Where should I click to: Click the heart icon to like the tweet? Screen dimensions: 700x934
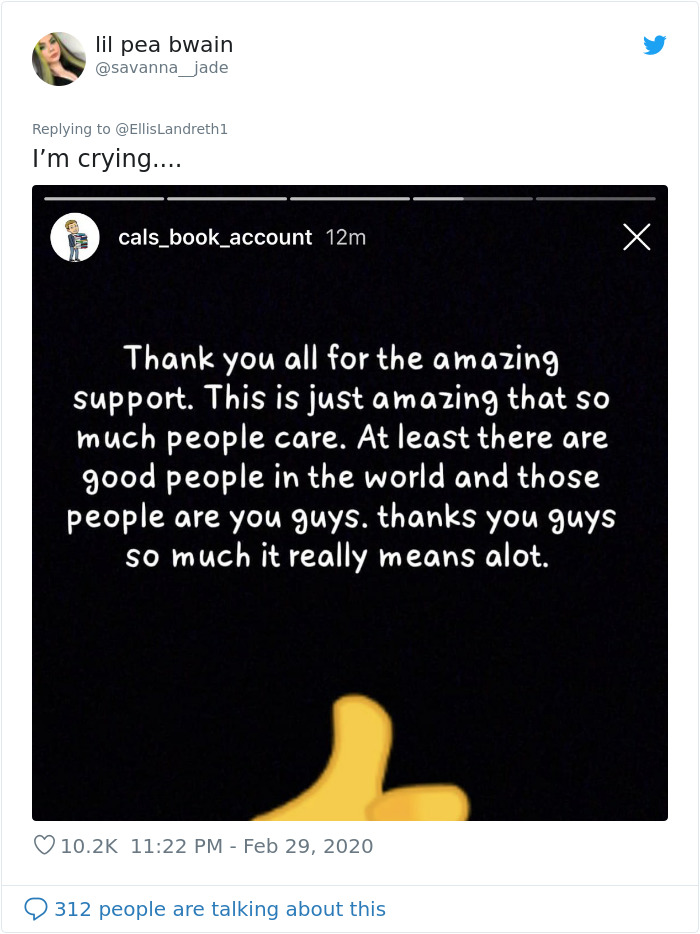tap(44, 845)
